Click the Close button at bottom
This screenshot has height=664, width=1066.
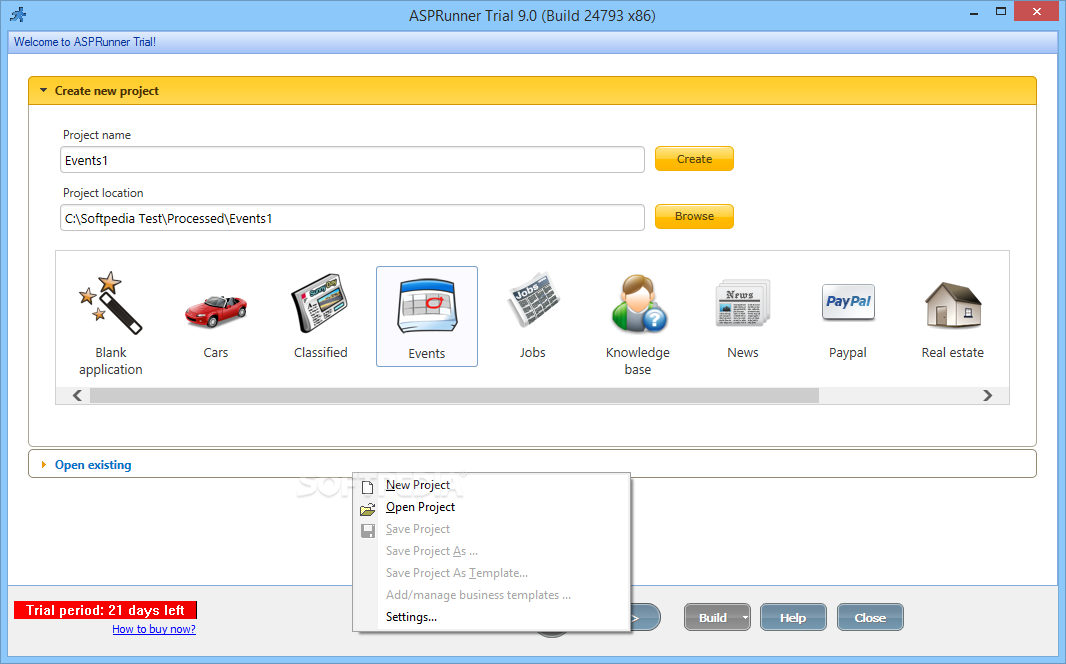tap(870, 618)
